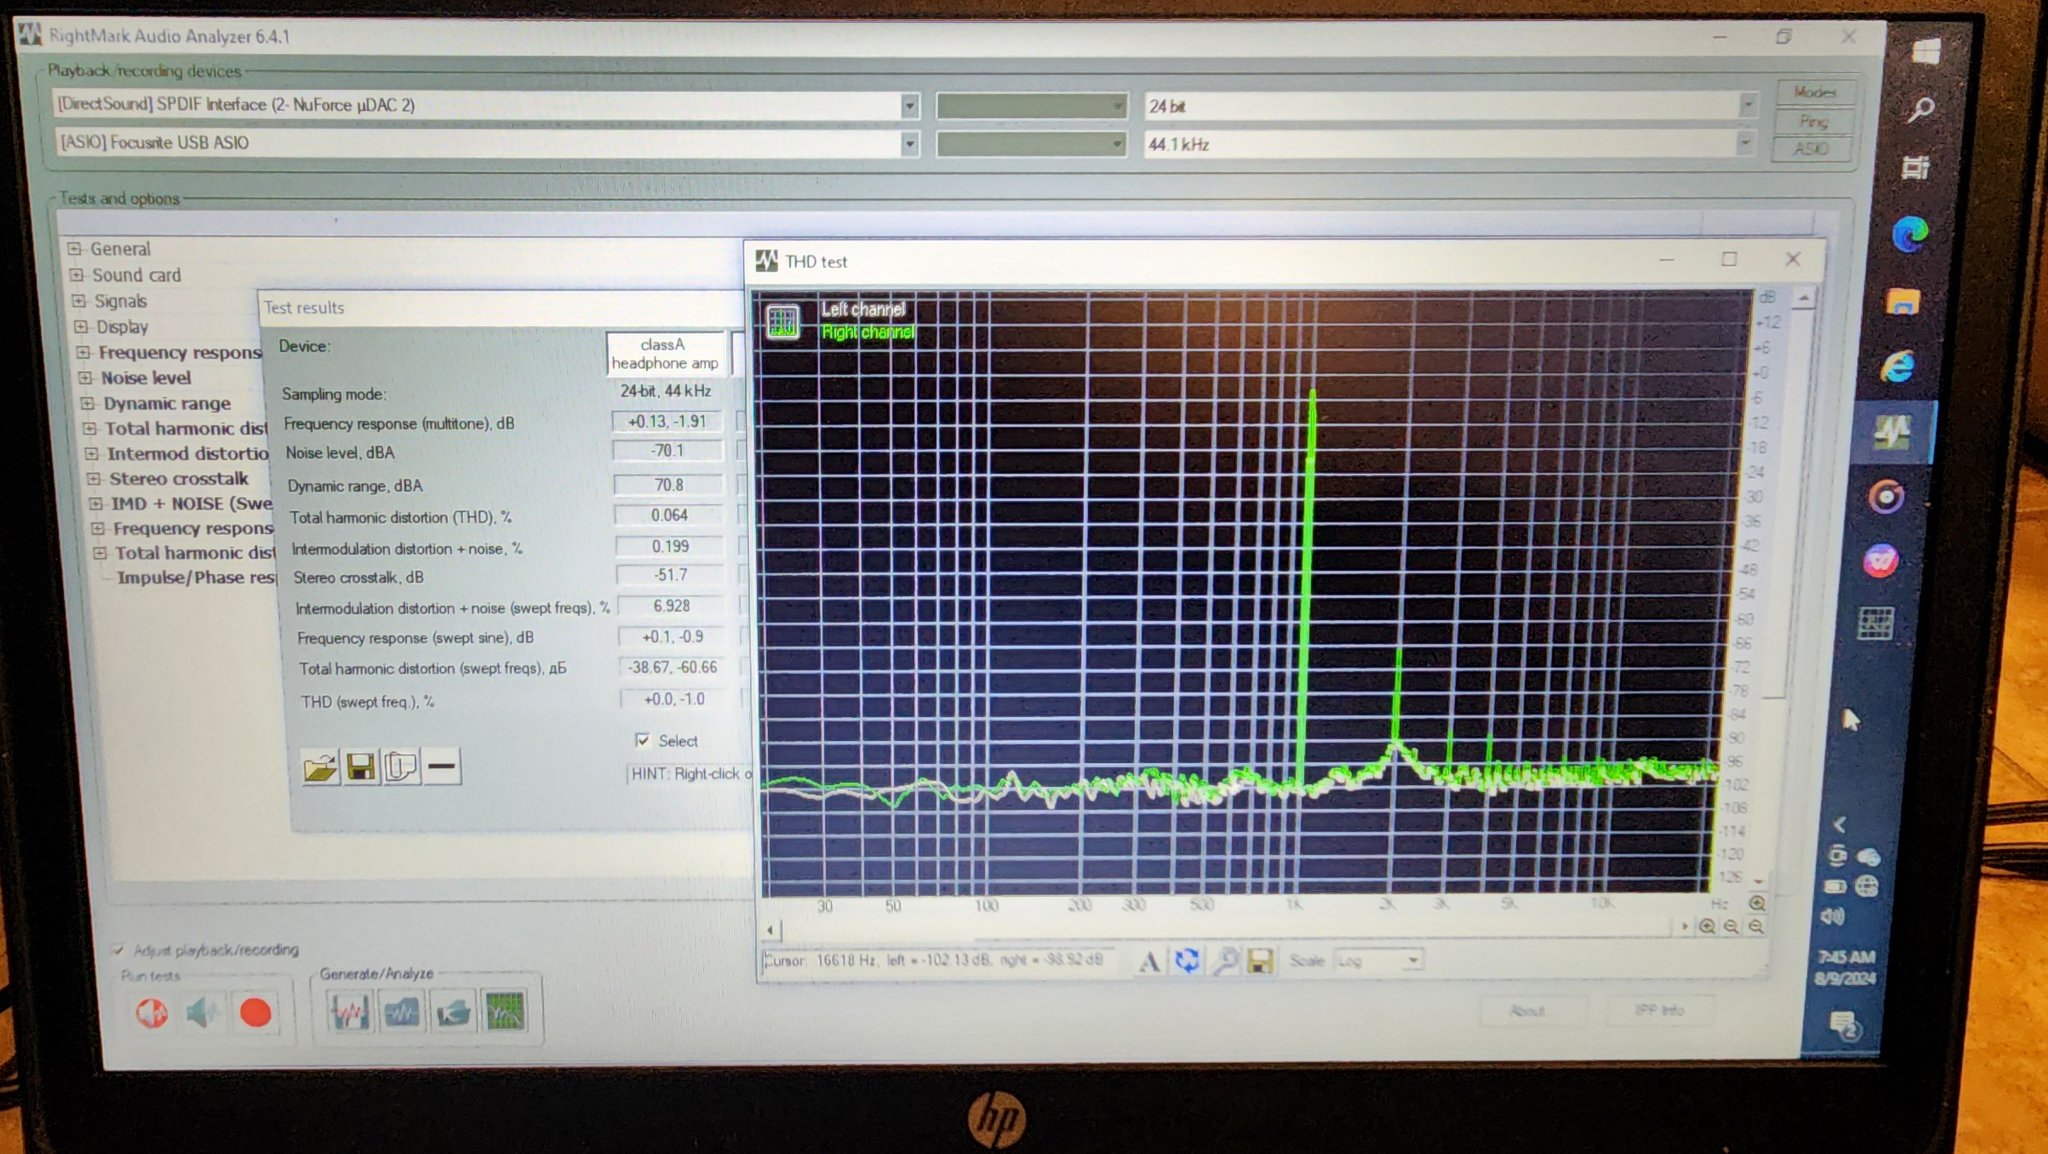Save test results with floppy icon
2048x1154 pixels.
pyautogui.click(x=361, y=767)
